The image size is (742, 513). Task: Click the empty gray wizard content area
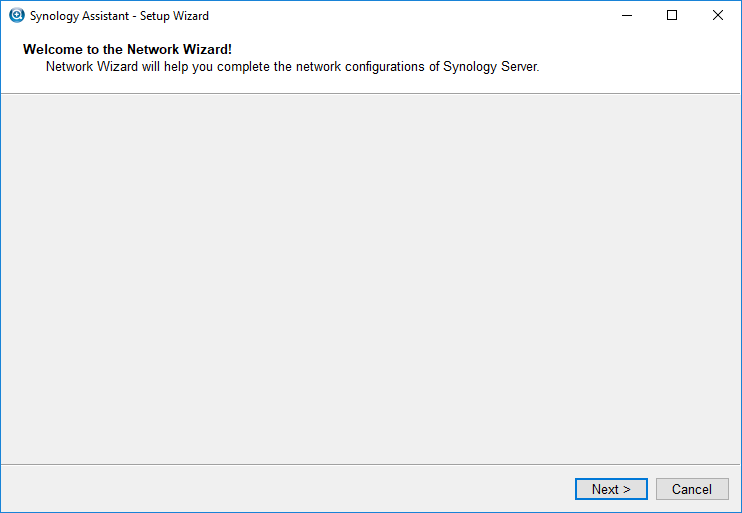point(371,279)
